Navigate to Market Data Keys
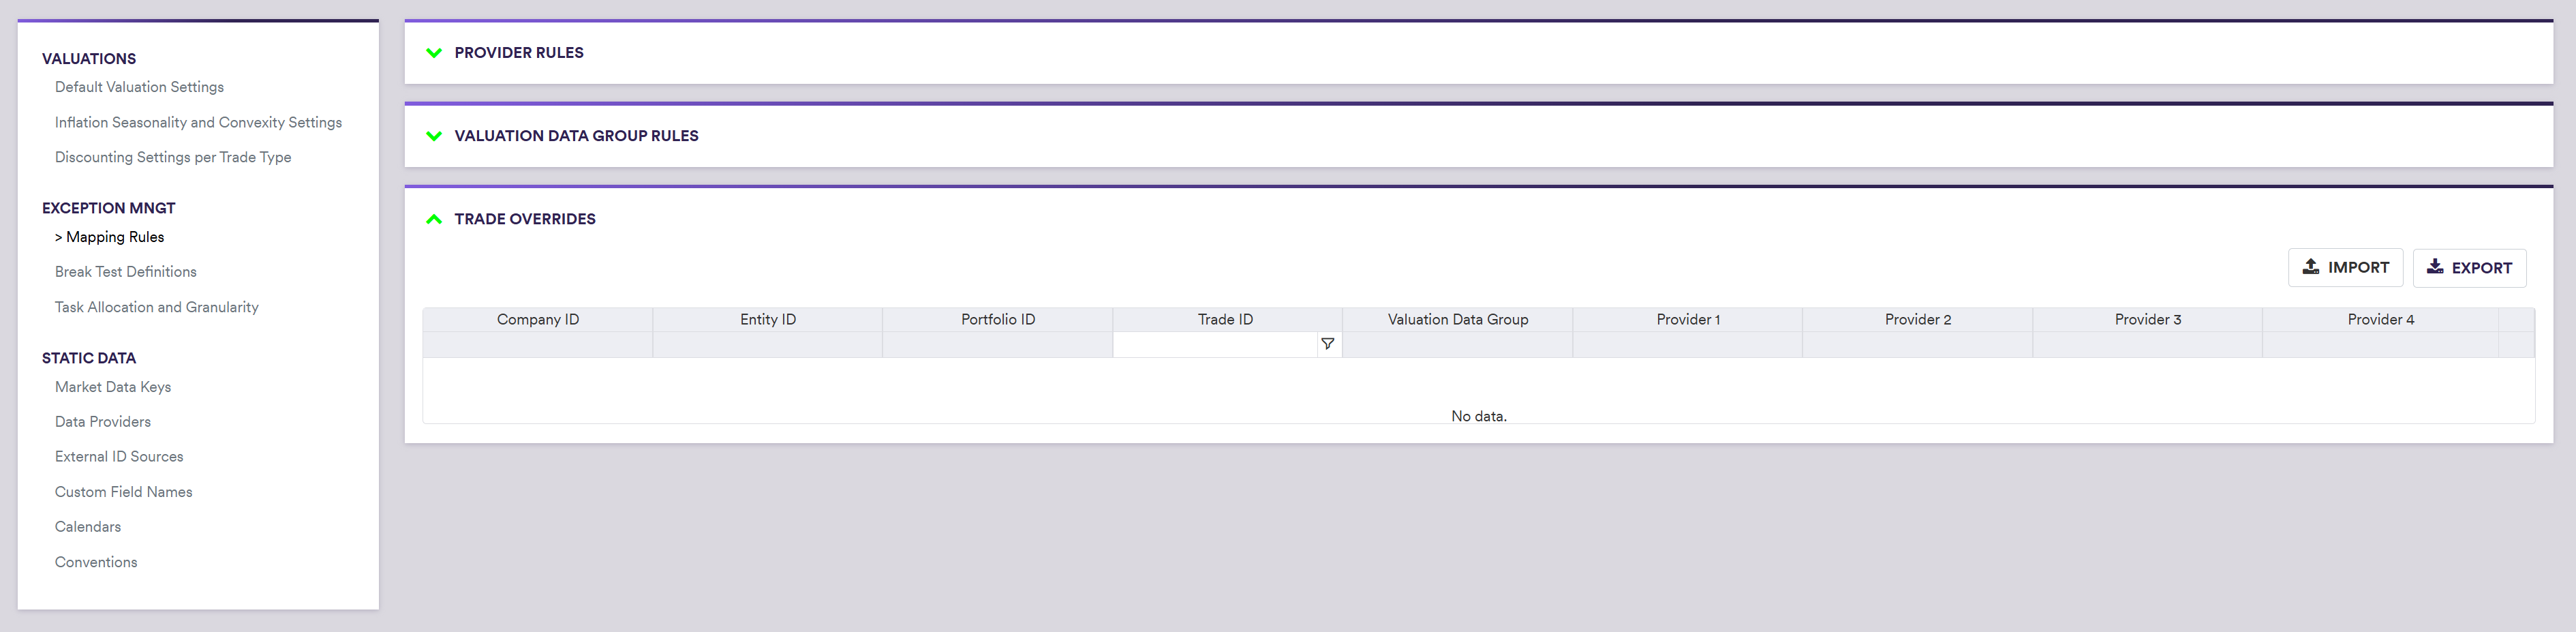 (x=112, y=387)
